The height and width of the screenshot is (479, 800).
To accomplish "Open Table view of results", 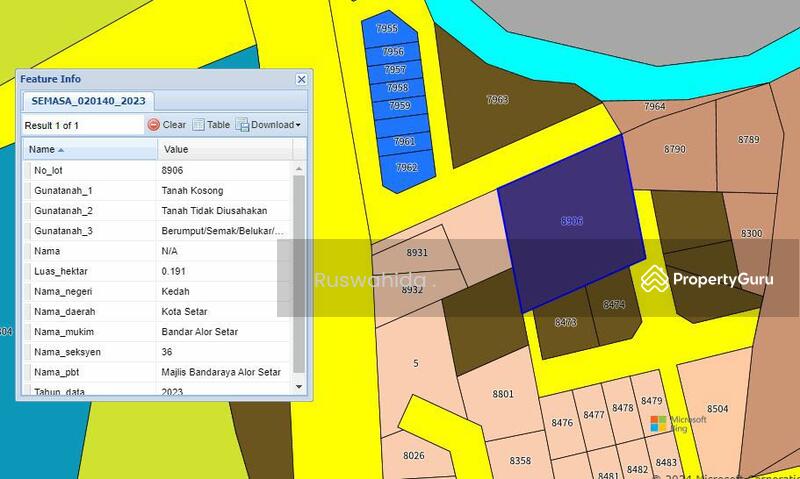I will click(x=211, y=125).
